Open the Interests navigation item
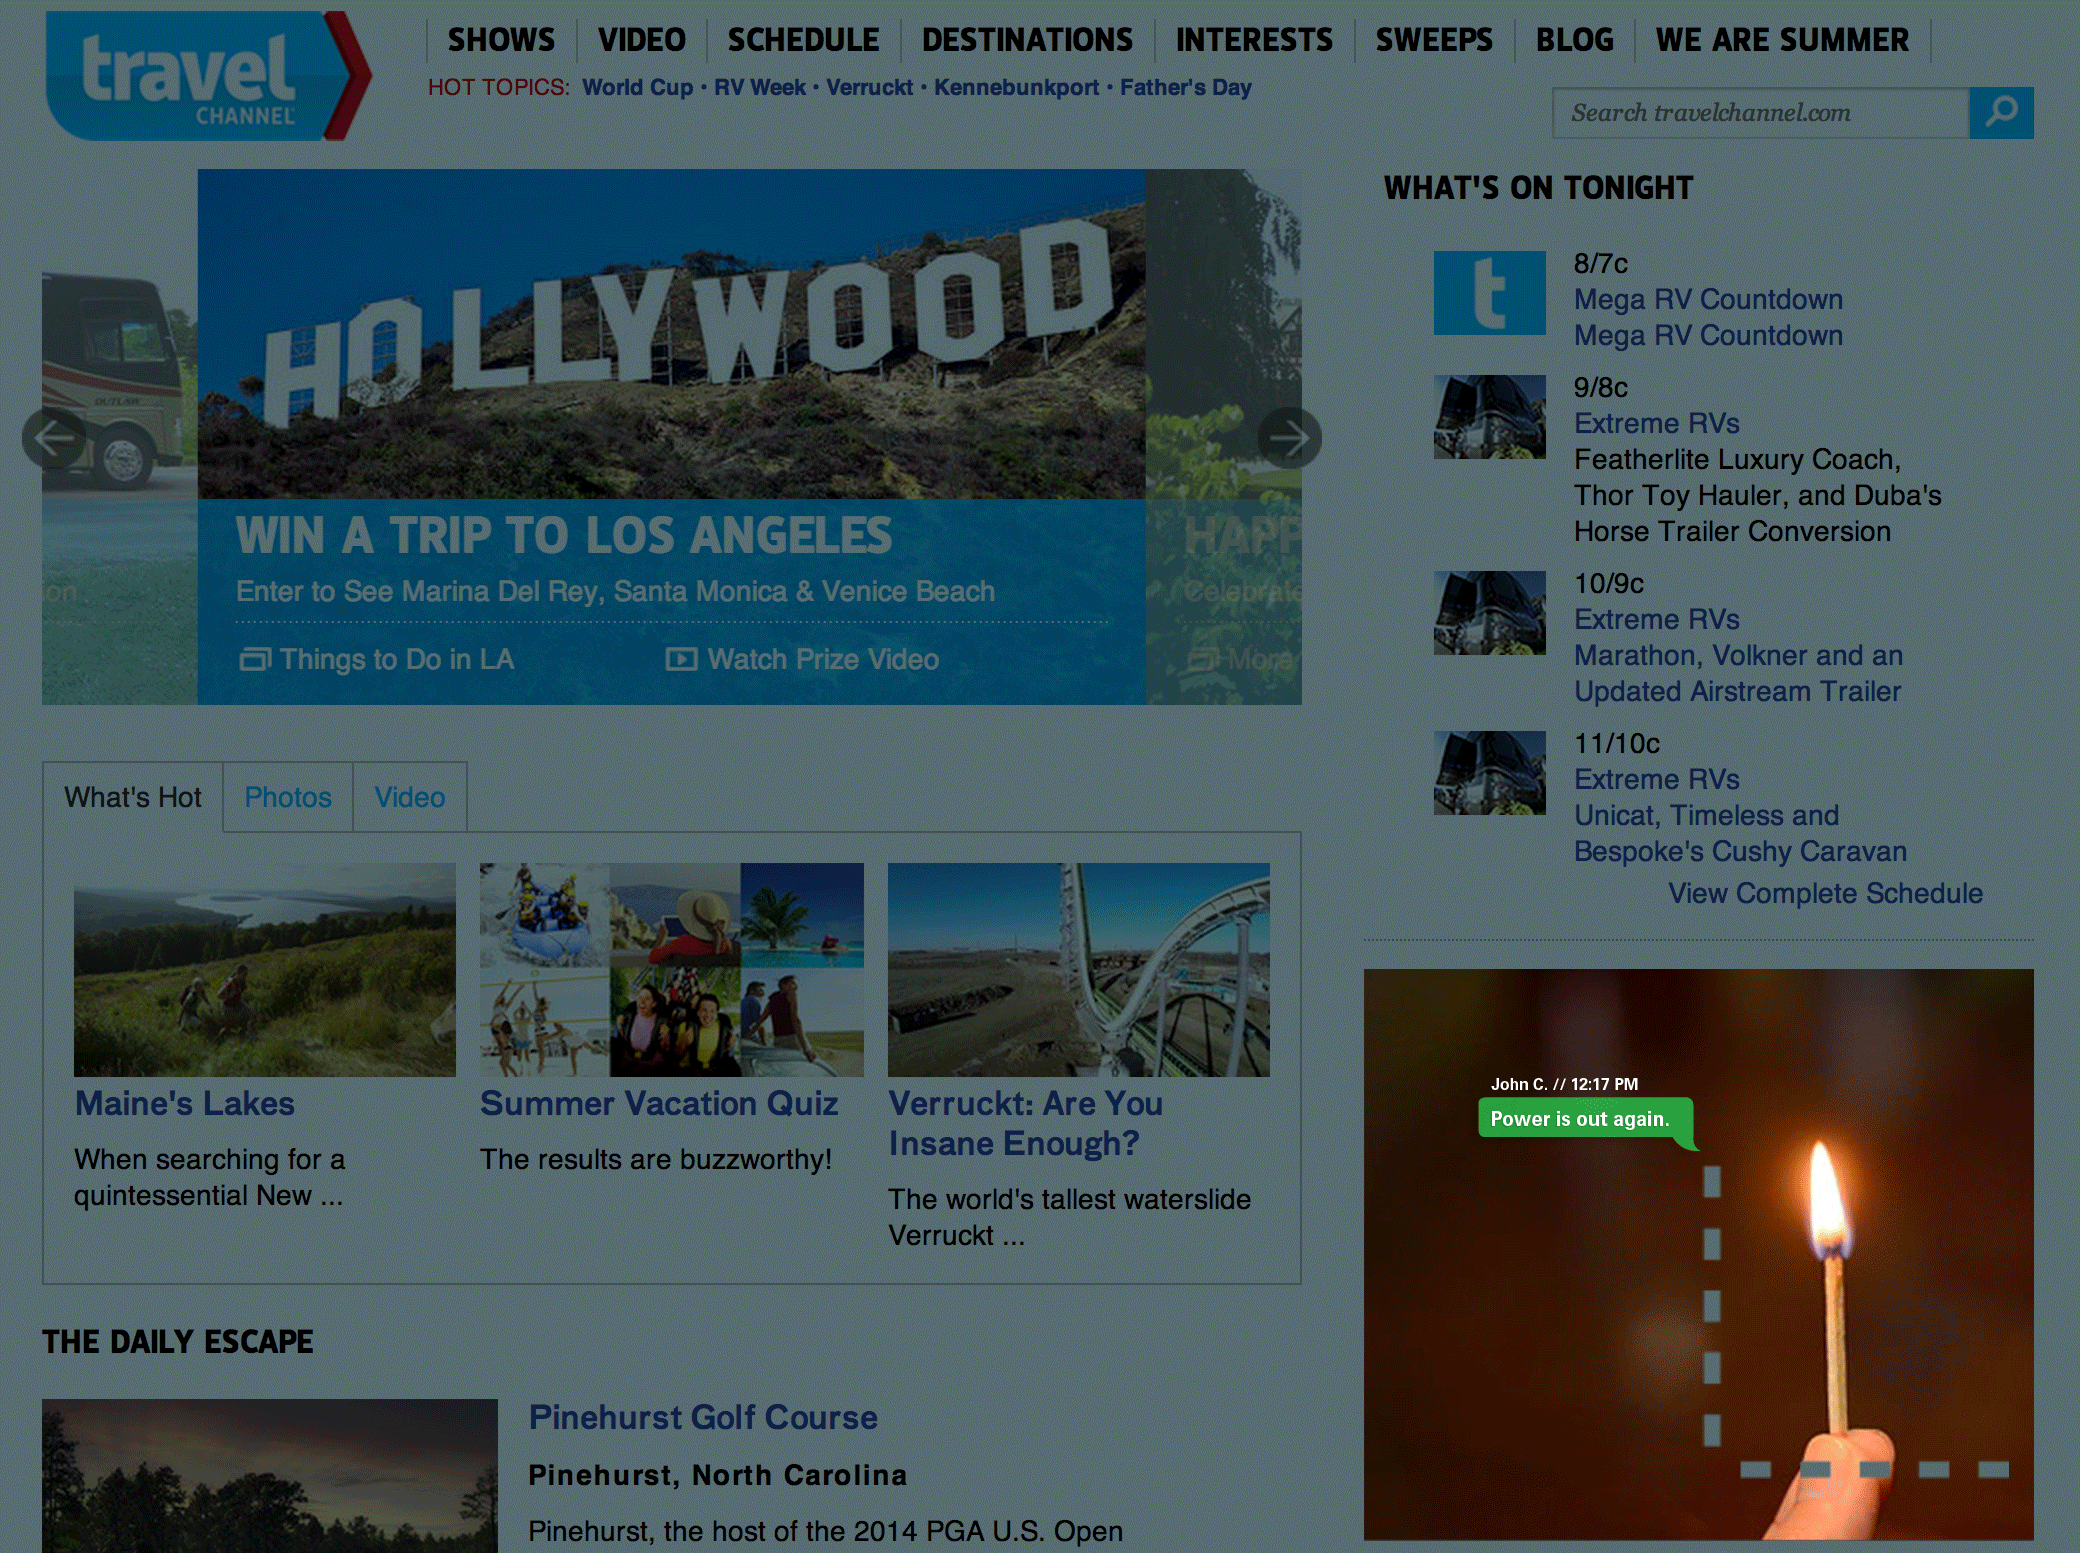 (1254, 40)
